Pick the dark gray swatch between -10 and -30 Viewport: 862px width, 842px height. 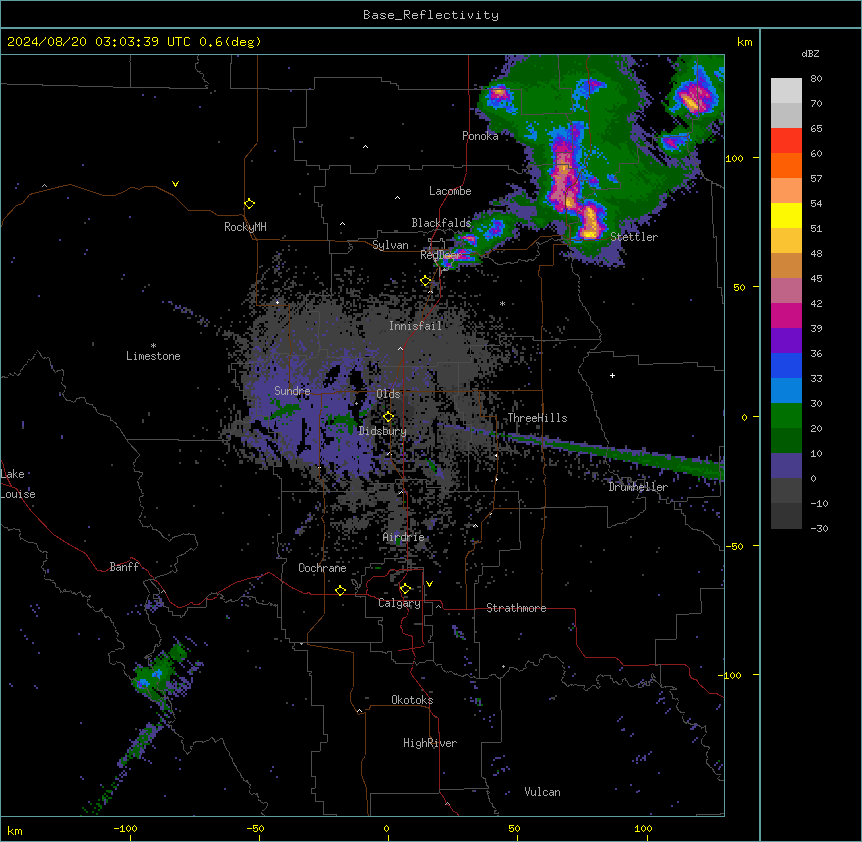[x=786, y=516]
